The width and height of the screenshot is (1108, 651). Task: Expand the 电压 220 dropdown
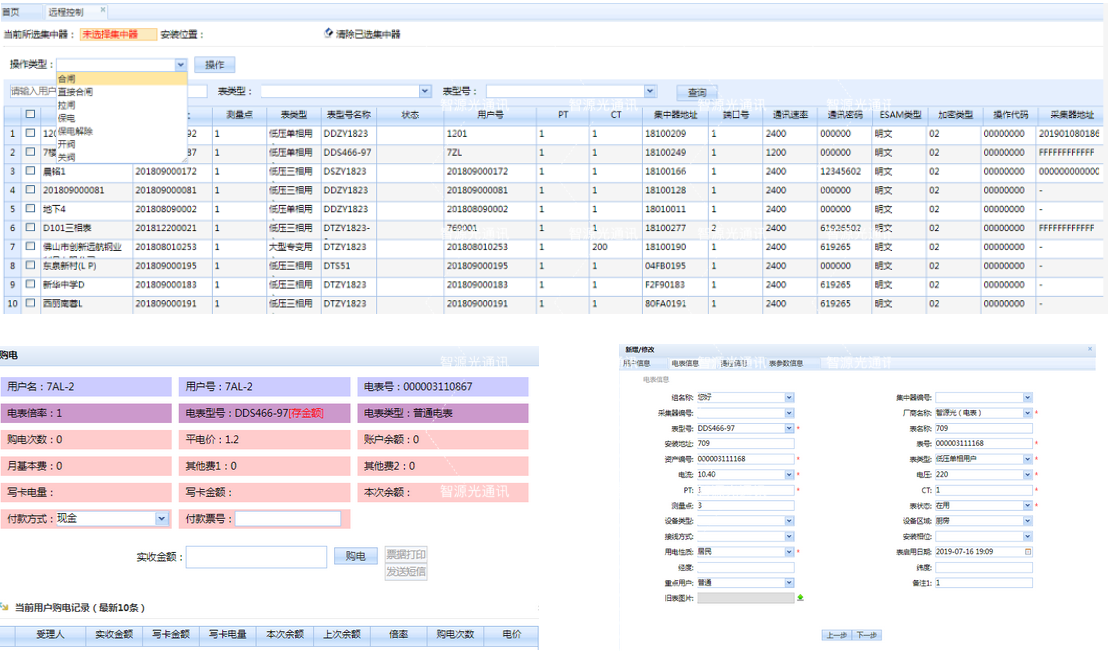coord(1027,475)
